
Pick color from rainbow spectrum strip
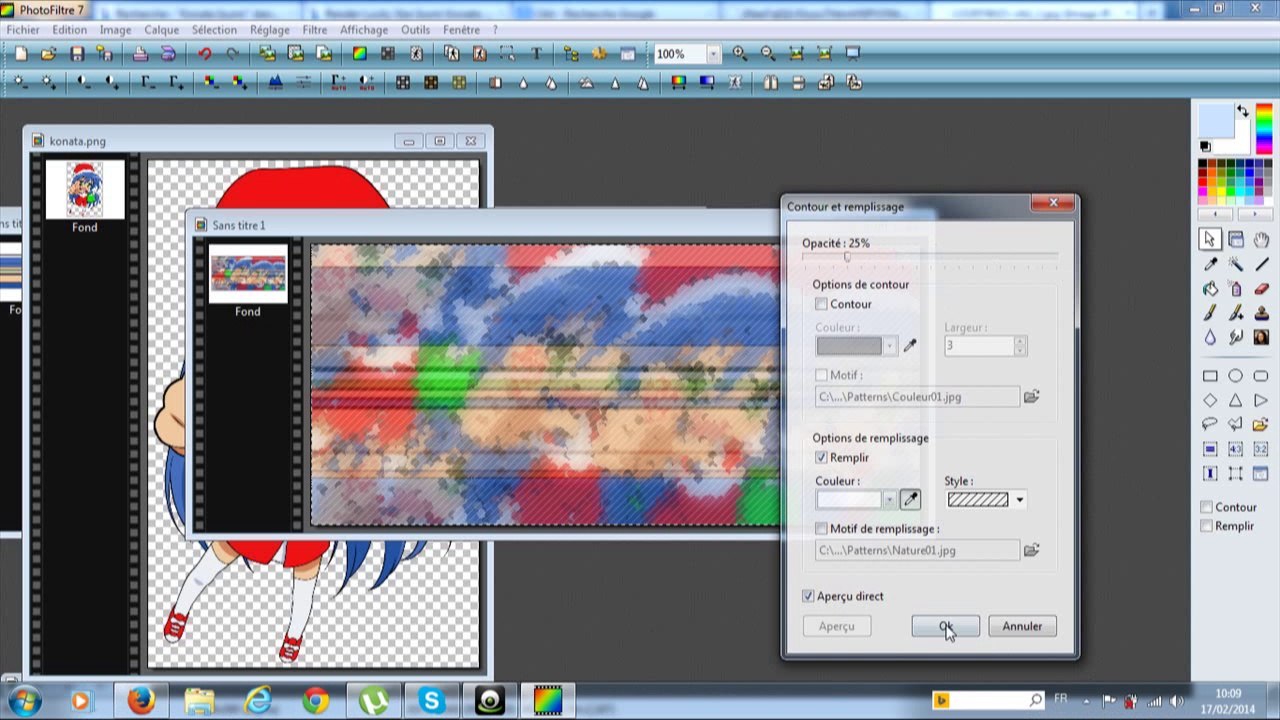coord(1265,129)
